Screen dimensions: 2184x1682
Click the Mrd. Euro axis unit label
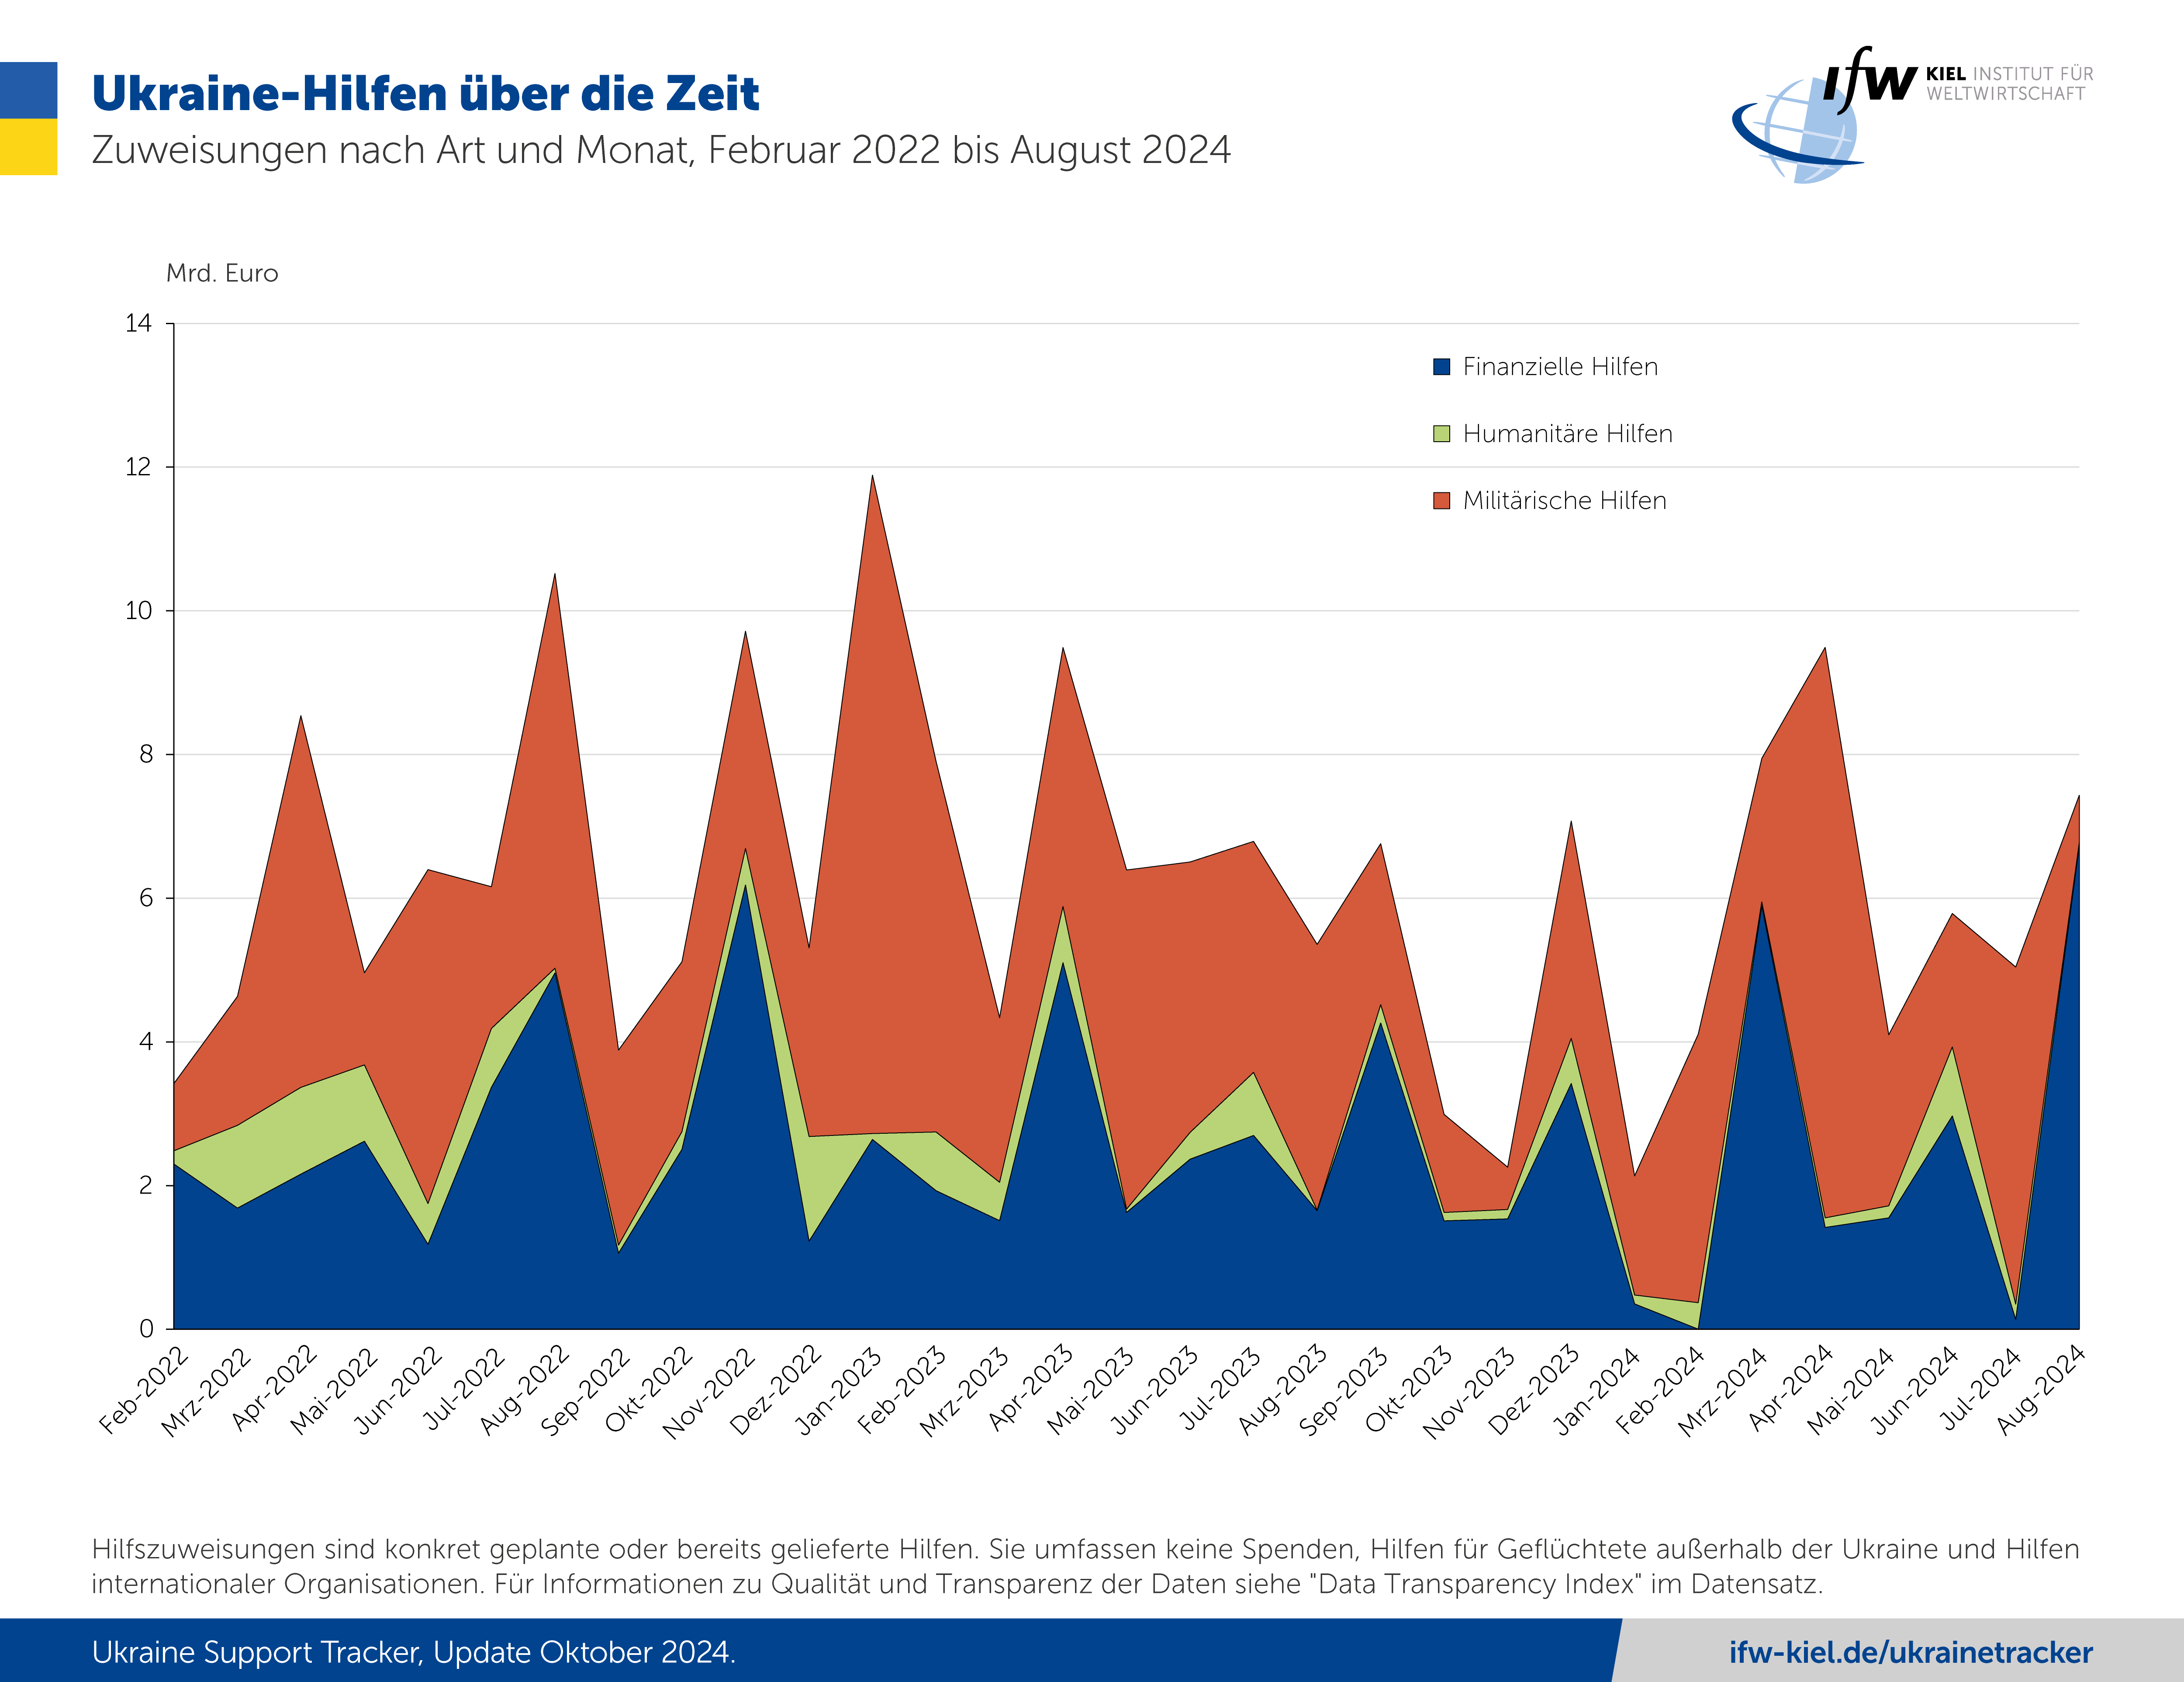coord(222,273)
